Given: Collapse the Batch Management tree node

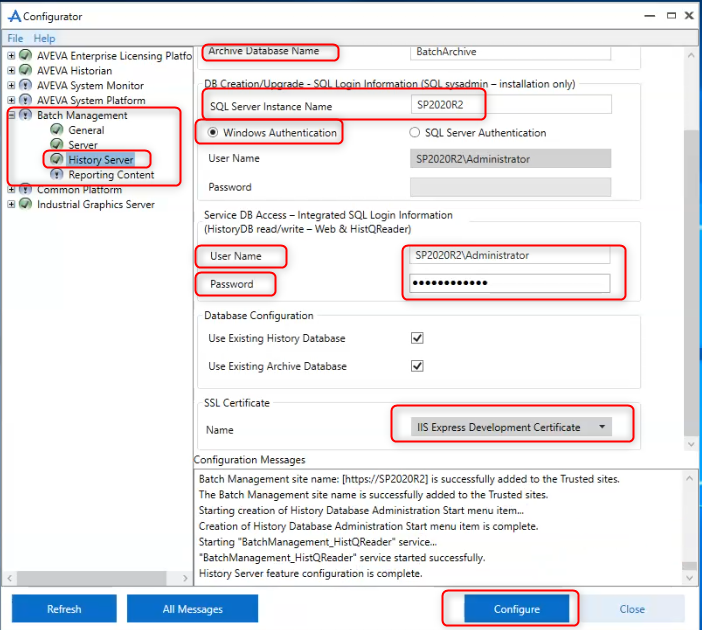Looking at the screenshot, I should click(x=11, y=115).
